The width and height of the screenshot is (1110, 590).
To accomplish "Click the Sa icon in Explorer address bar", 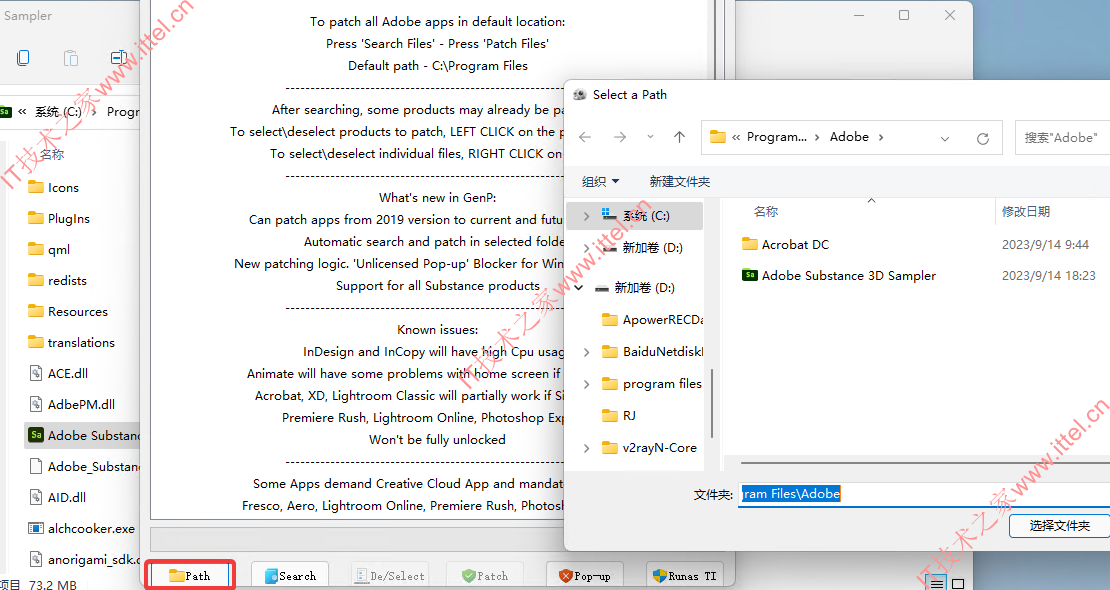I will [x=6, y=111].
